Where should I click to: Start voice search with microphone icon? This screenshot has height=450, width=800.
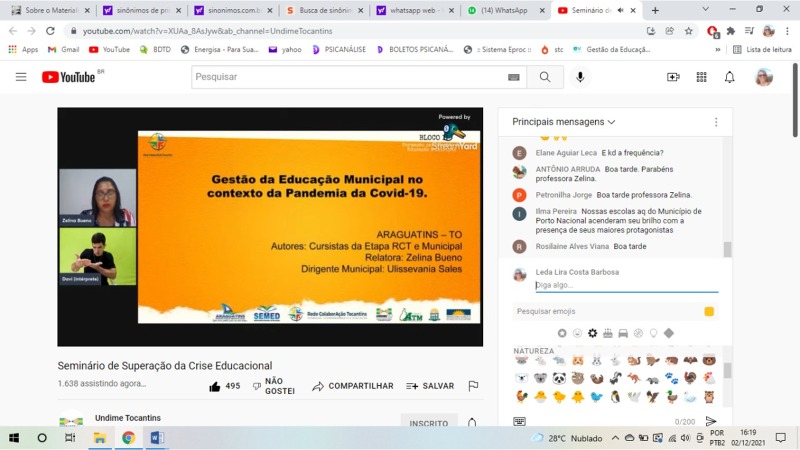[x=580, y=77]
